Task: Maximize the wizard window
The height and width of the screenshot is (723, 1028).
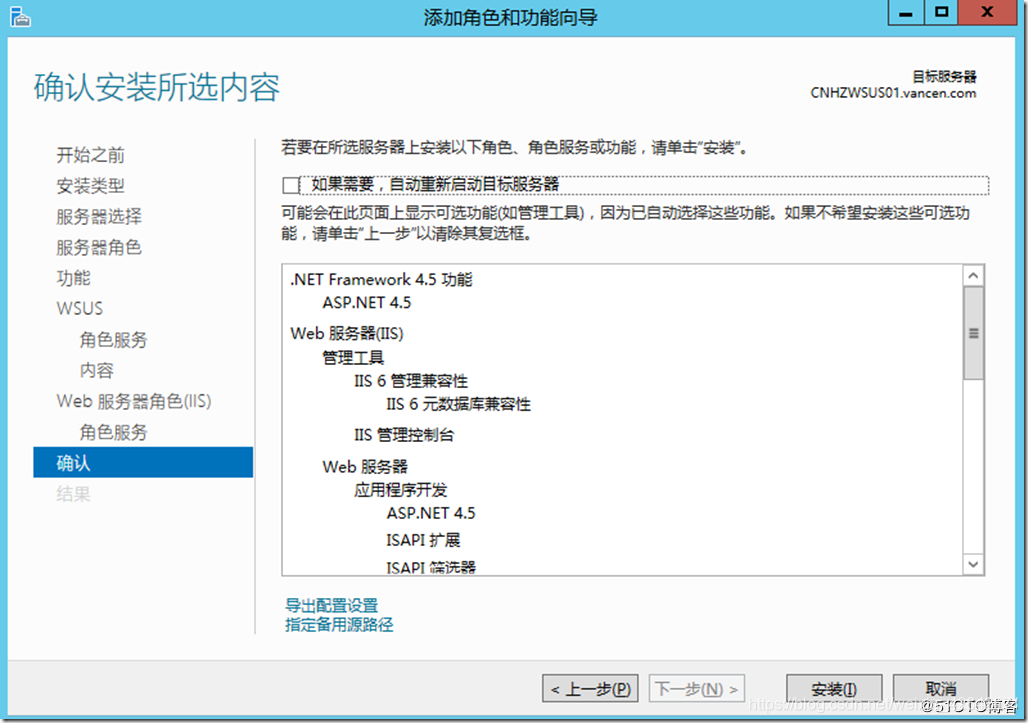Action: pyautogui.click(x=941, y=12)
